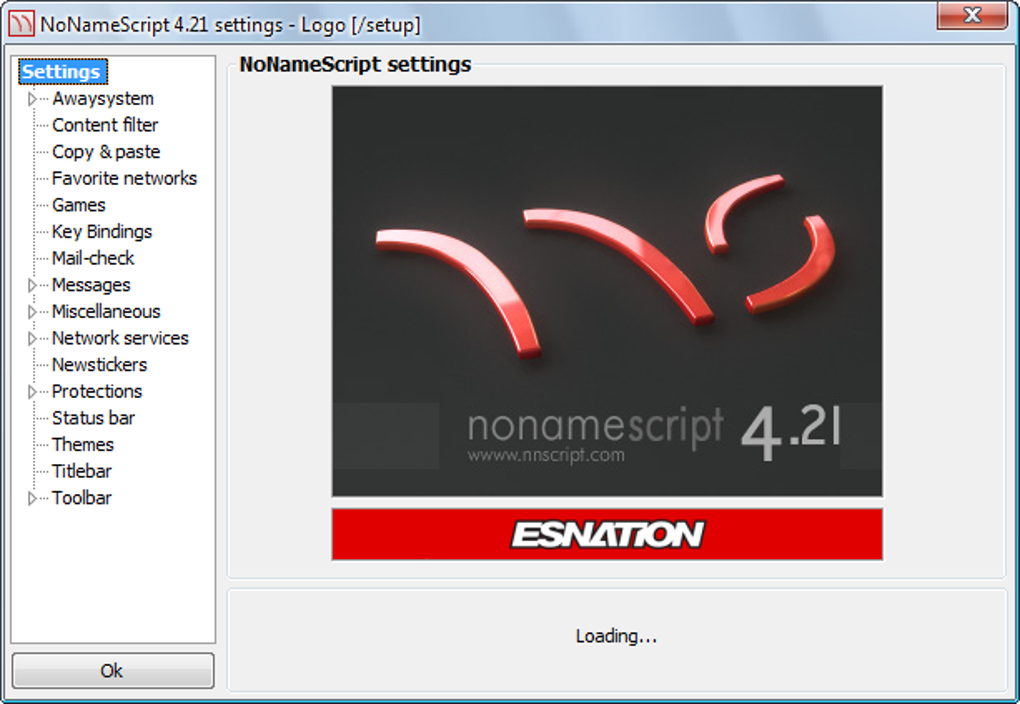The height and width of the screenshot is (704, 1020).
Task: Open Toolbar settings page
Action: coord(81,498)
